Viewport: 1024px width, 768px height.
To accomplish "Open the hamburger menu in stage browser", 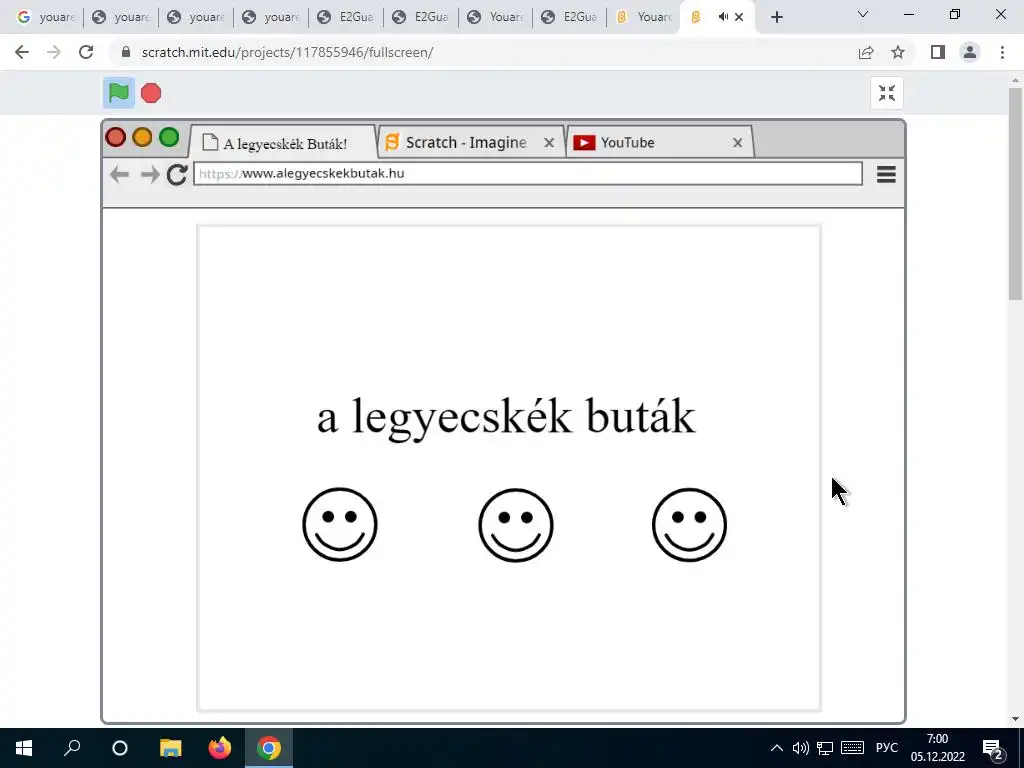I will [886, 174].
